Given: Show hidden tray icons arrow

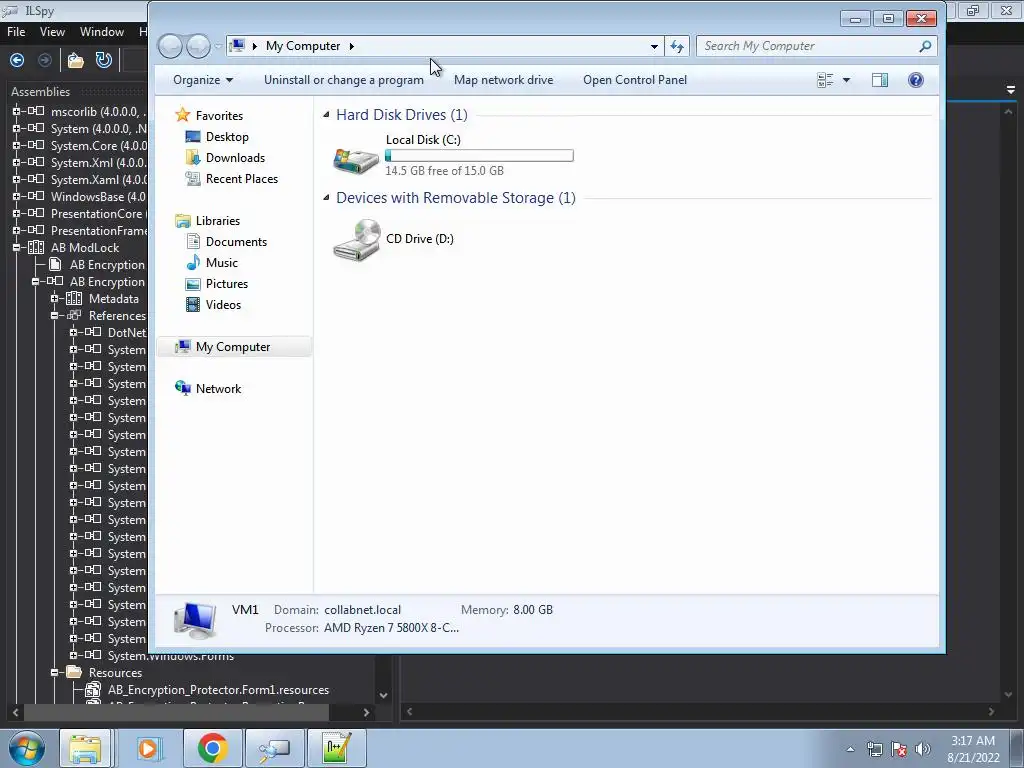Looking at the screenshot, I should point(850,749).
